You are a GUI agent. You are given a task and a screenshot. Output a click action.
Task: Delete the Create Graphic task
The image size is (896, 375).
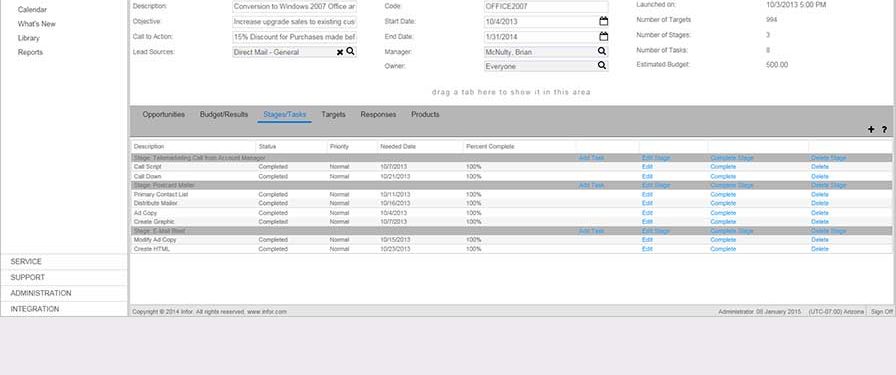tap(819, 221)
